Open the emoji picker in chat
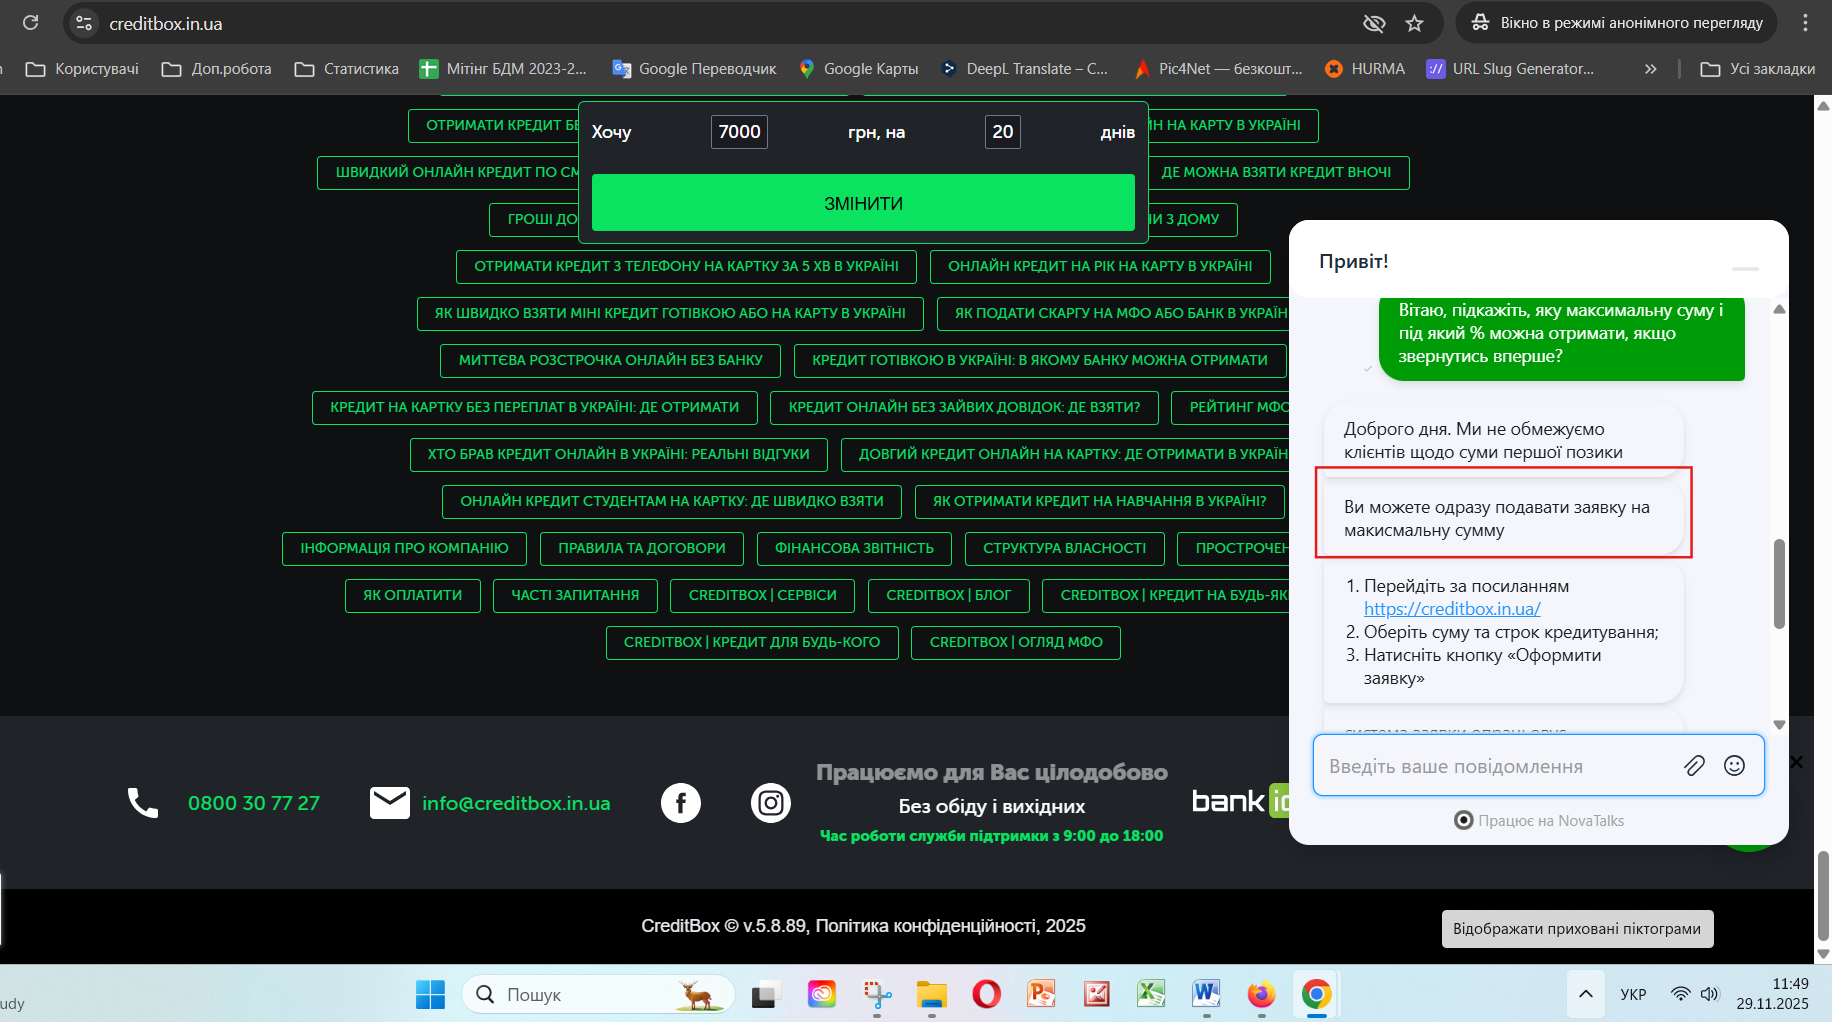Image resolution: width=1832 pixels, height=1022 pixels. point(1734,766)
